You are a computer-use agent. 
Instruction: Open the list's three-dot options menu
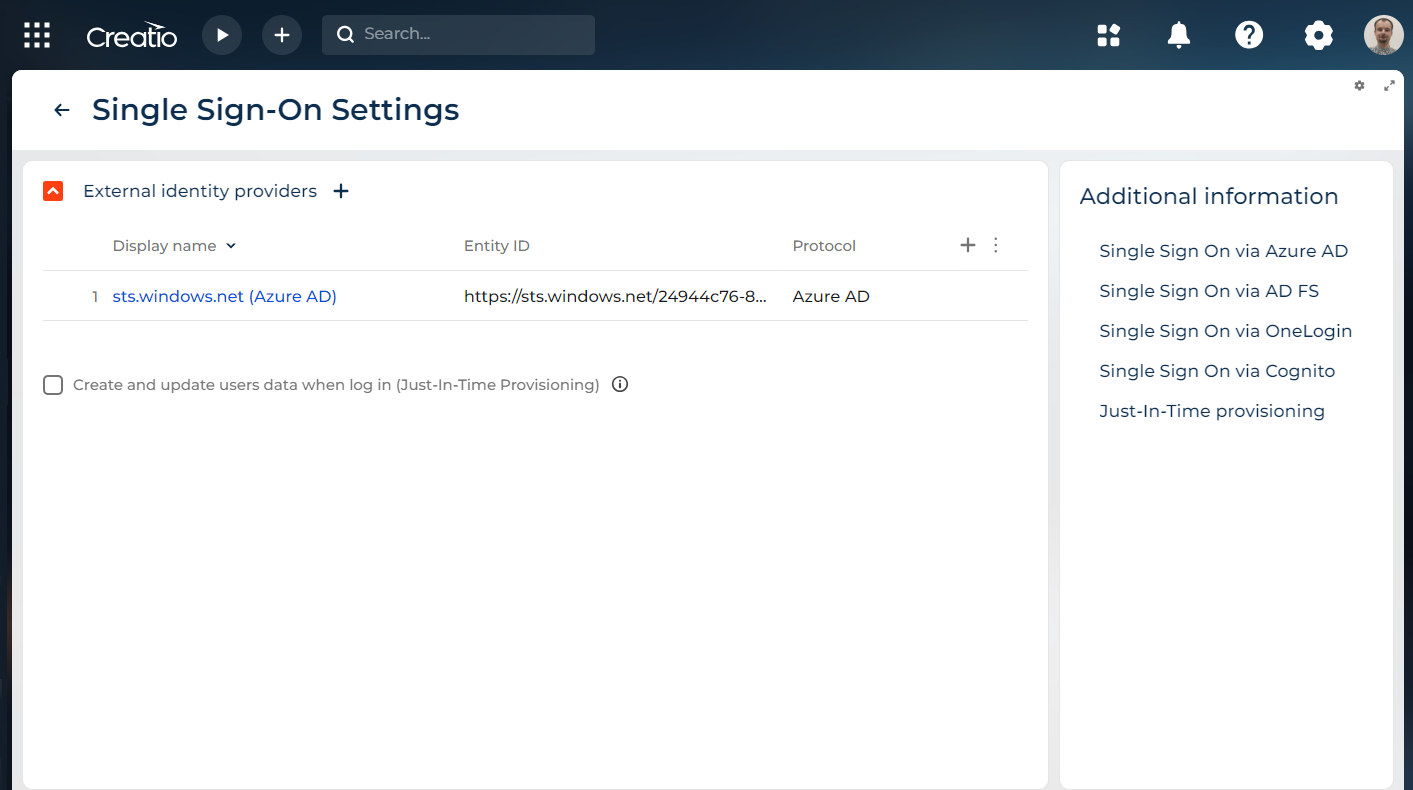pos(995,245)
